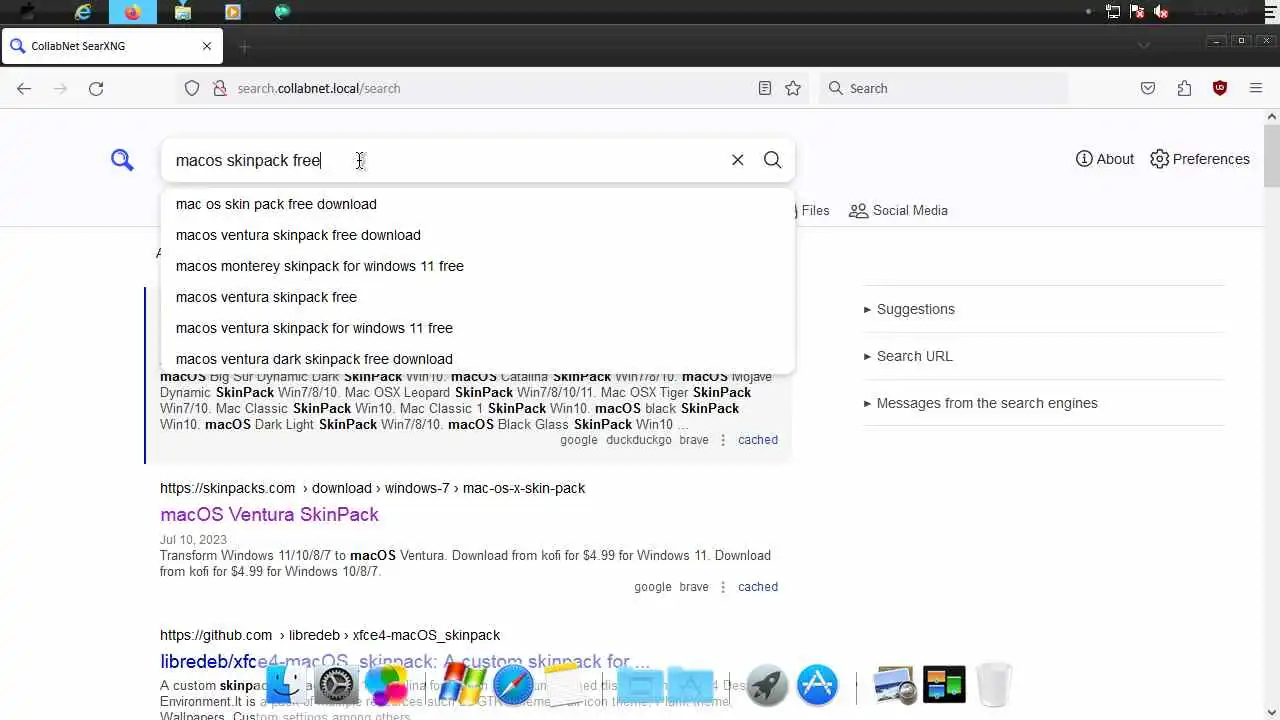Choose suggestion 'macos ventura skinpack free'

tap(478, 297)
